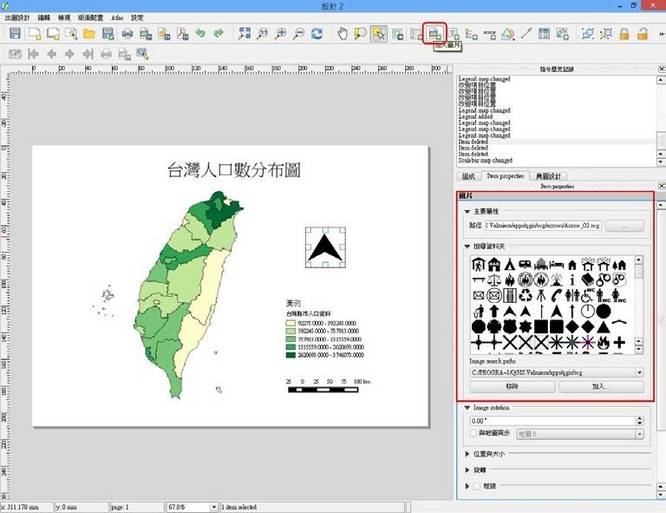Screen dimensions: 666x513
Task: Click the SVG path input field
Action: pyautogui.click(x=544, y=225)
